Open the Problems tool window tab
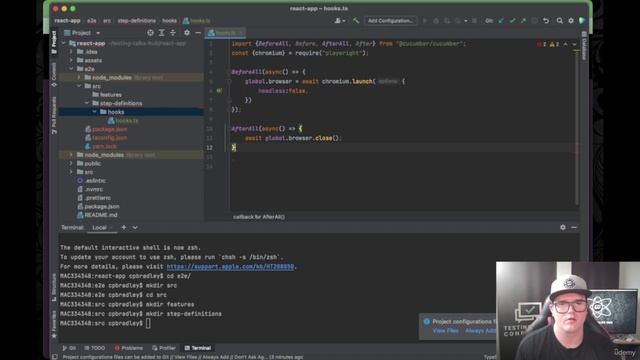This screenshot has width=640, height=360. (x=129, y=348)
